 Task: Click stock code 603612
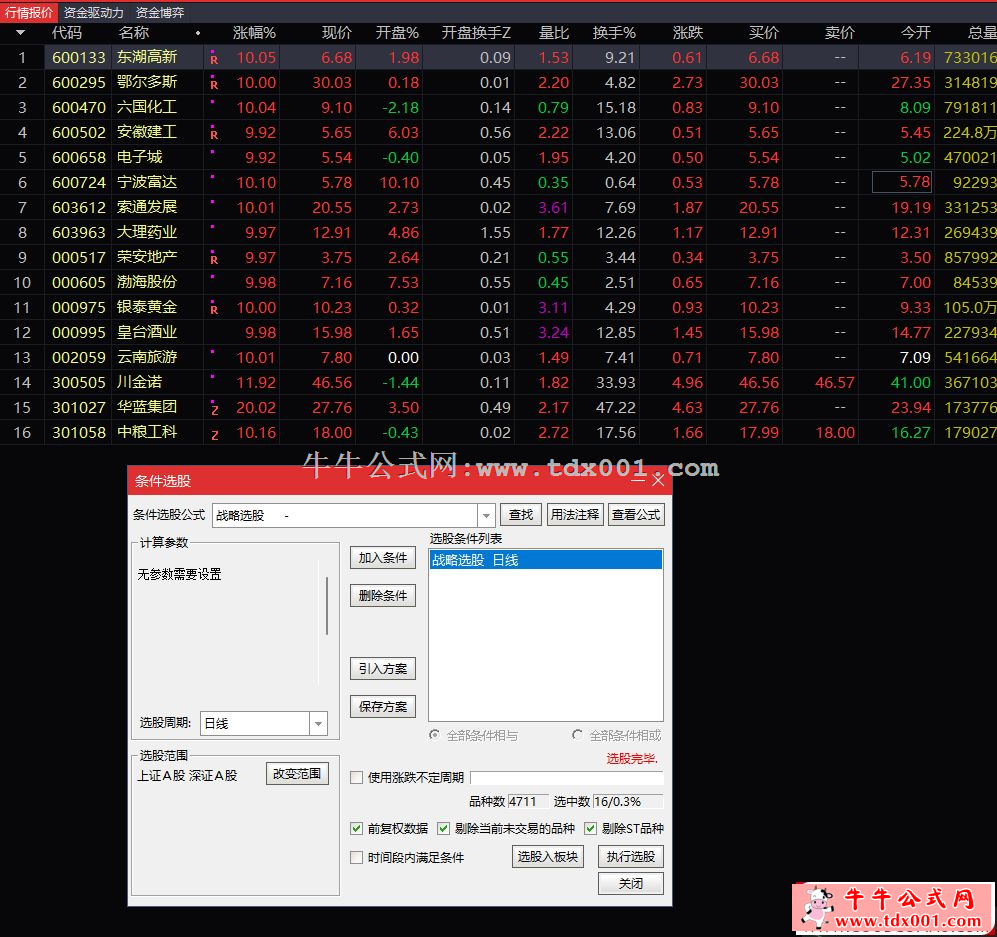point(79,207)
